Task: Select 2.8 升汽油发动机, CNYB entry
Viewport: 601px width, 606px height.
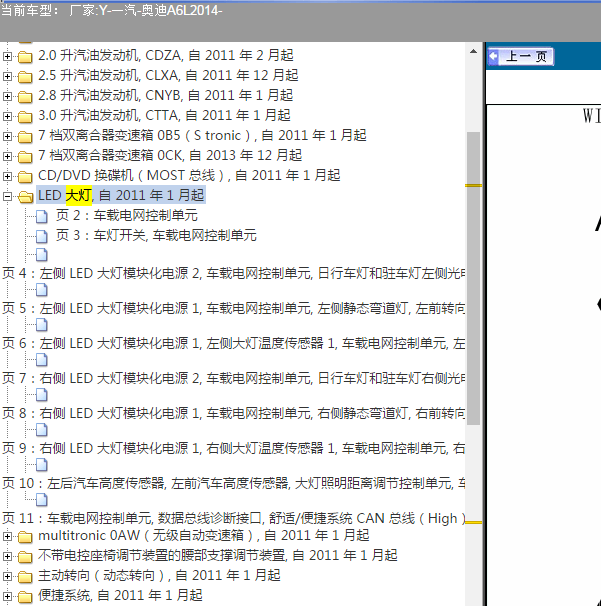Action: tap(165, 95)
